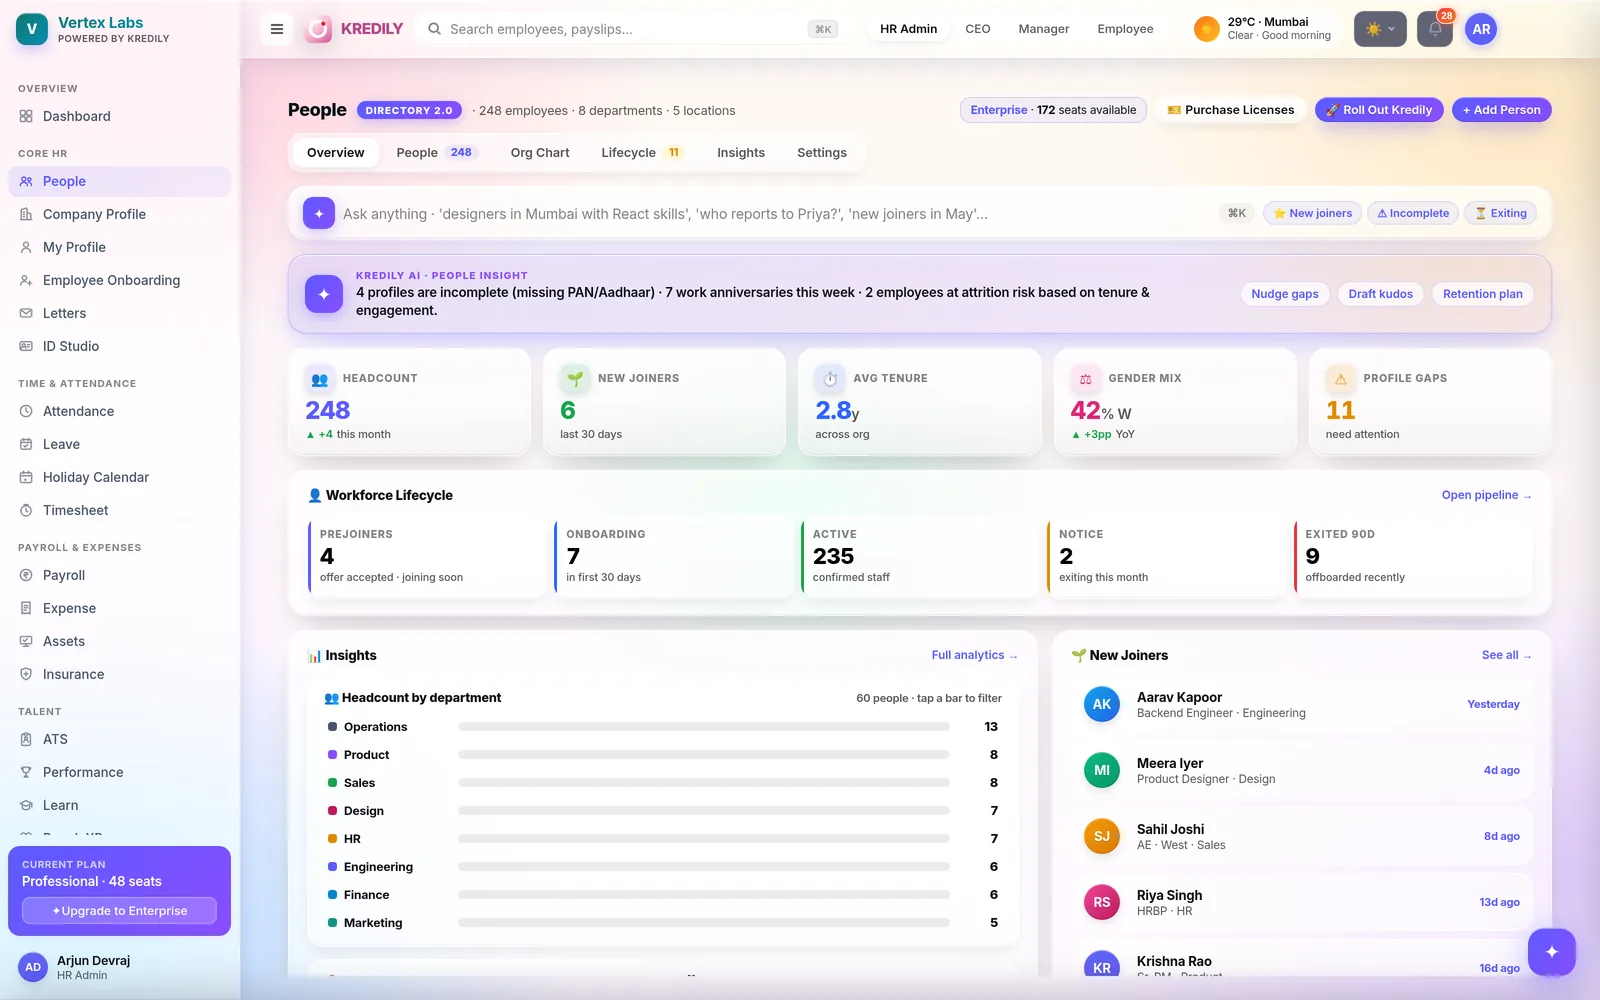Click the Timesheet icon
This screenshot has height=1000, width=1600.
26,510
